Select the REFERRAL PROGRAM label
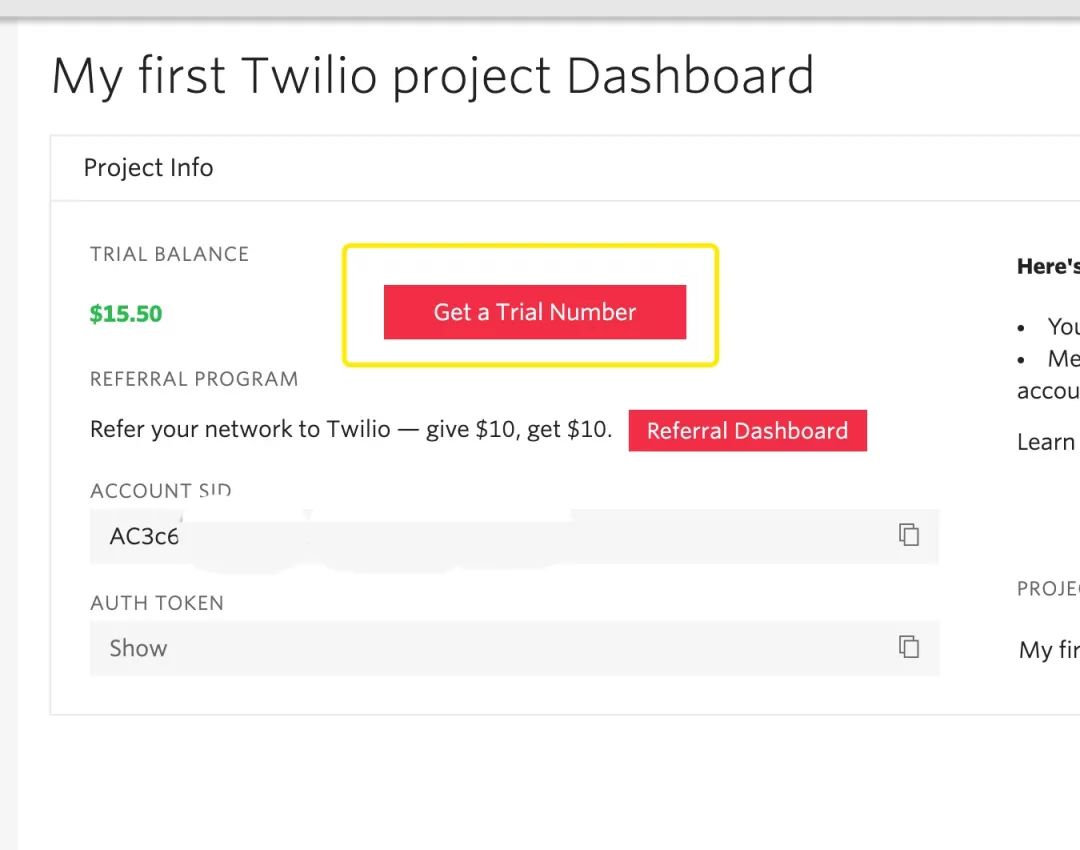Screen dimensions: 1080x850 tap(194, 379)
